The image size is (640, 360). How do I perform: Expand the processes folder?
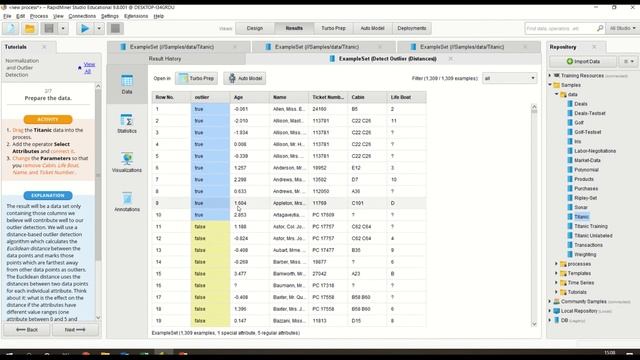point(557,264)
